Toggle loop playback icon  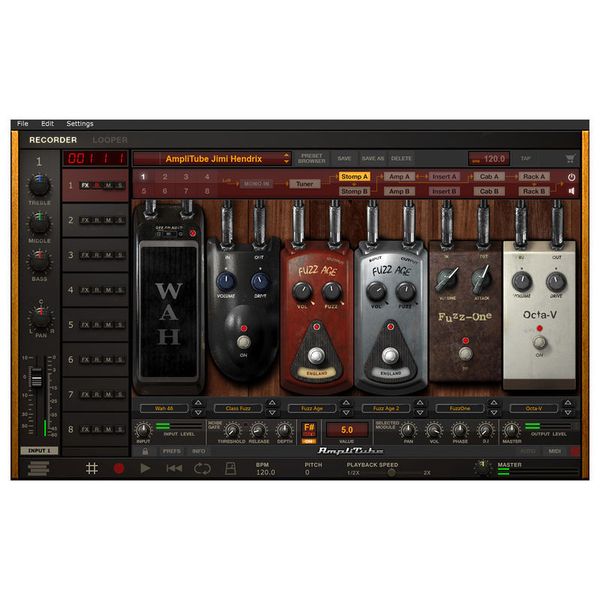(202, 468)
